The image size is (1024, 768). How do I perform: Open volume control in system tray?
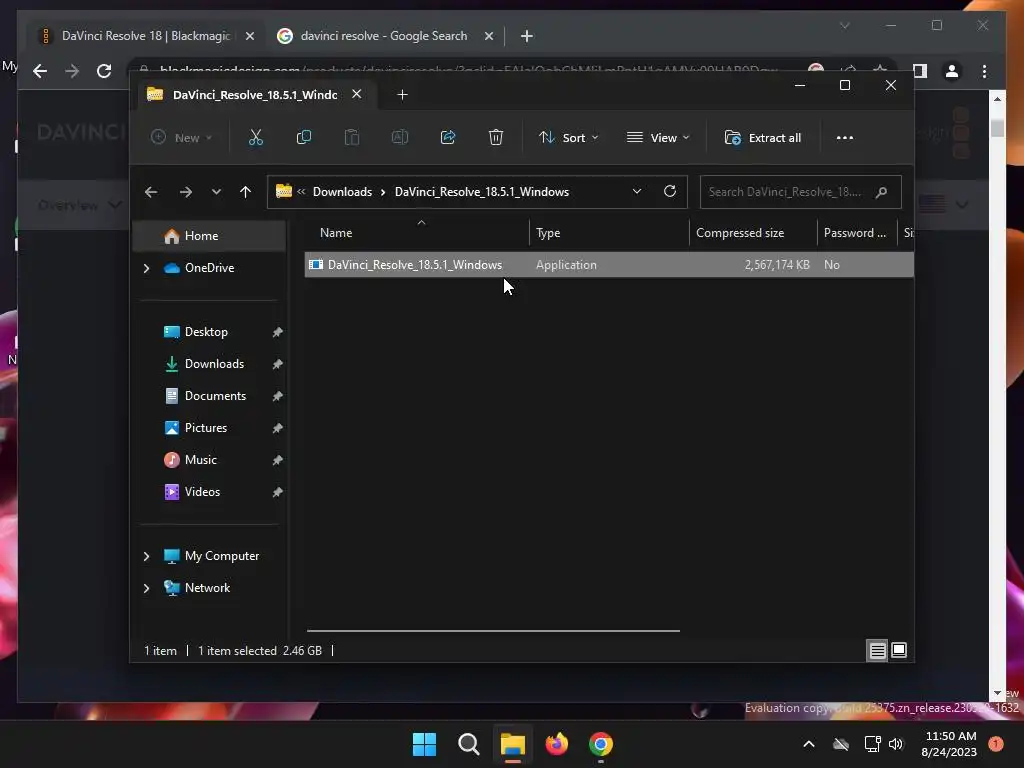click(896, 744)
